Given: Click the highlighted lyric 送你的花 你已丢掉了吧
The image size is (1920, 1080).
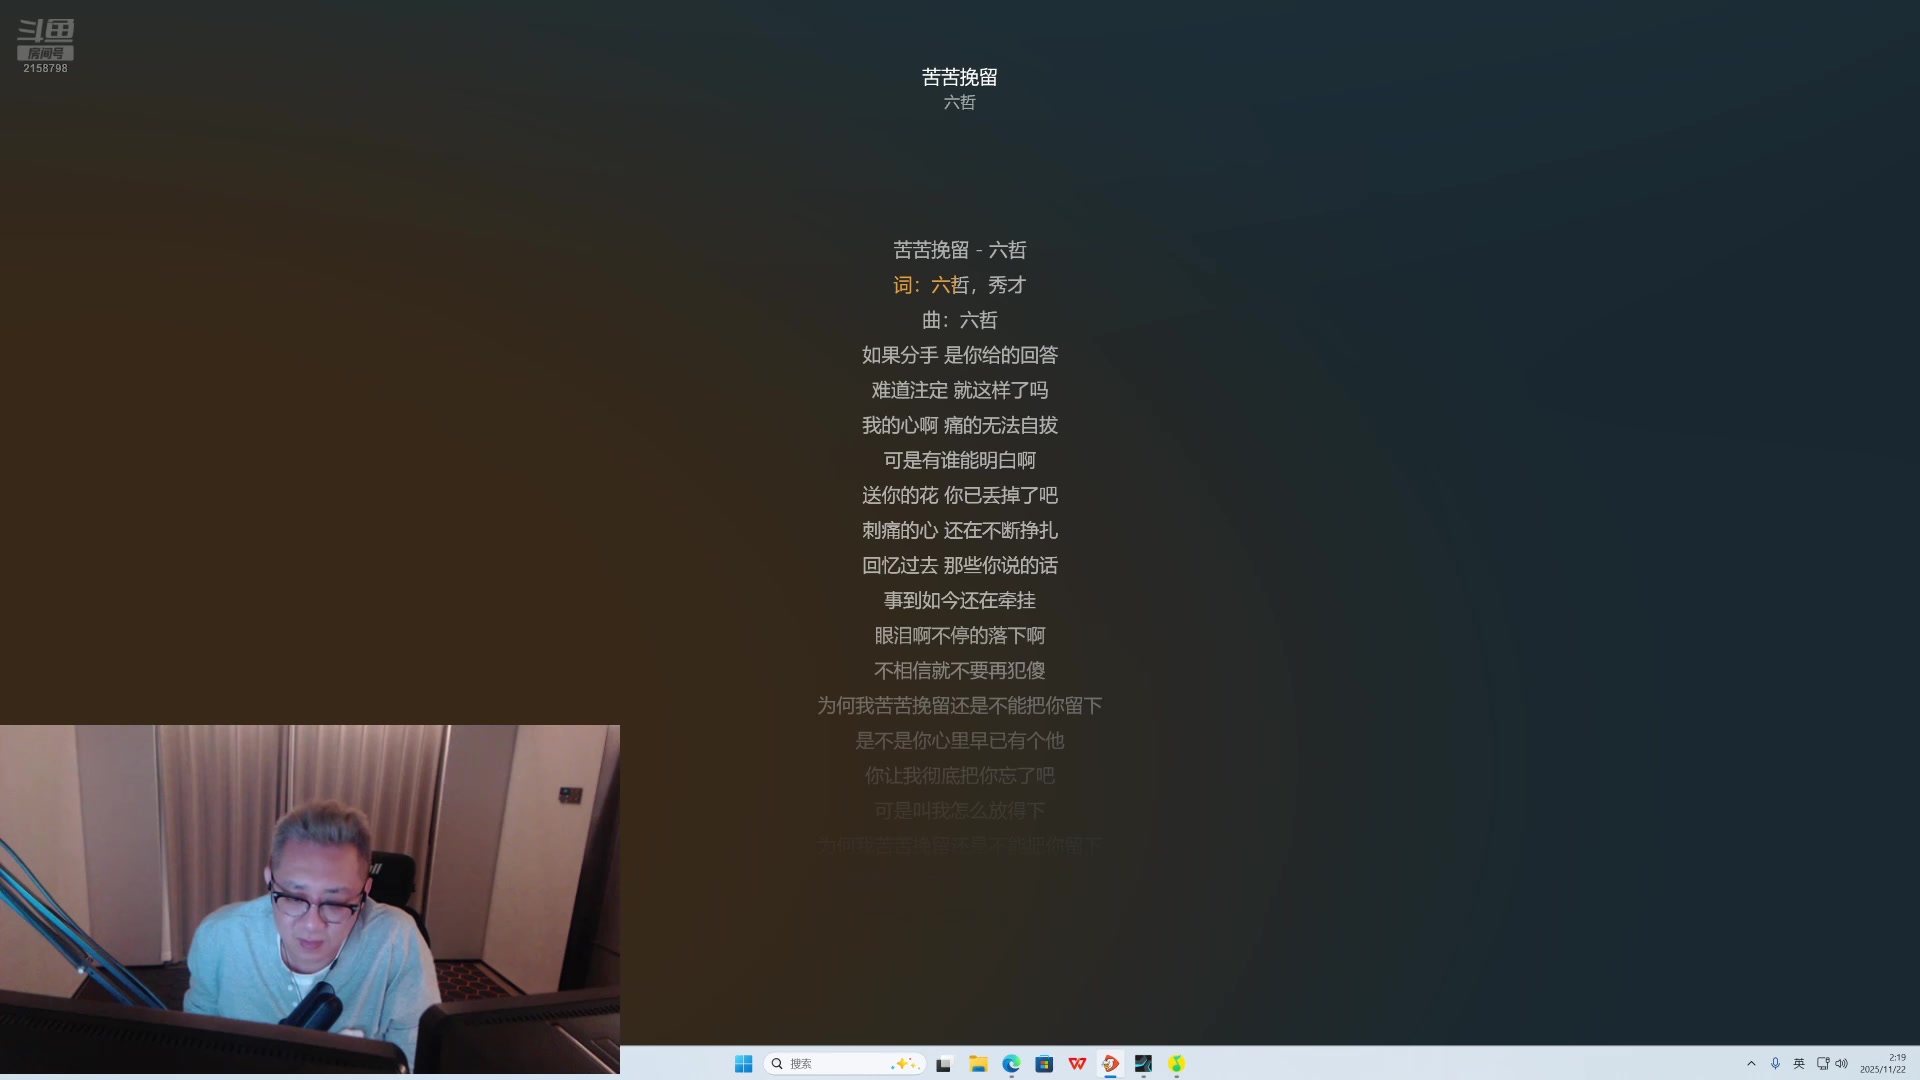Looking at the screenshot, I should [958, 495].
